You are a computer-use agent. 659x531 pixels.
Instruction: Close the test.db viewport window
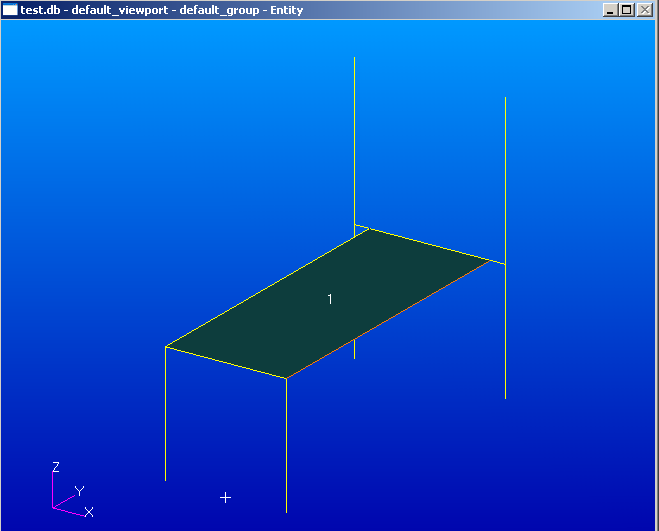tap(645, 10)
